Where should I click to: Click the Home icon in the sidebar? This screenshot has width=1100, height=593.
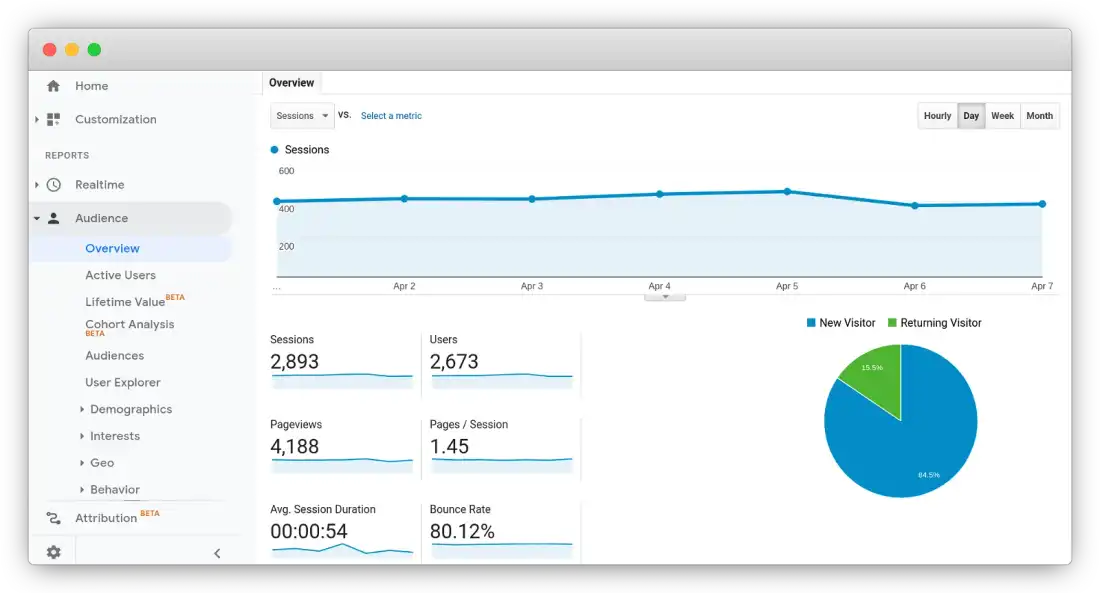pos(53,86)
